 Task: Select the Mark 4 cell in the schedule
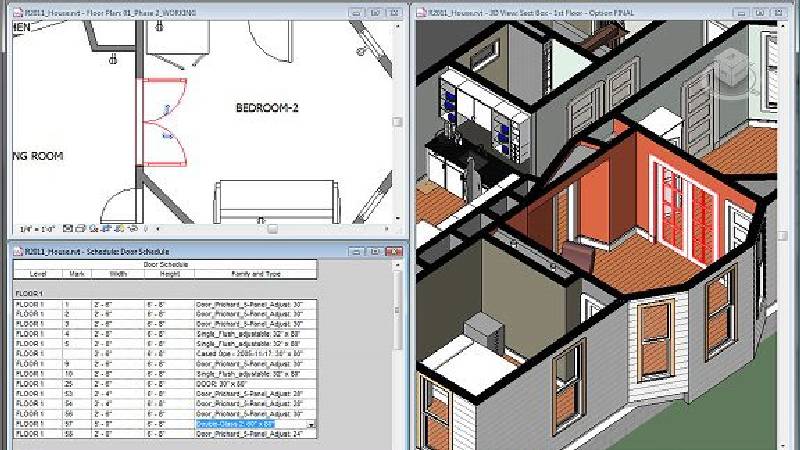[77, 334]
